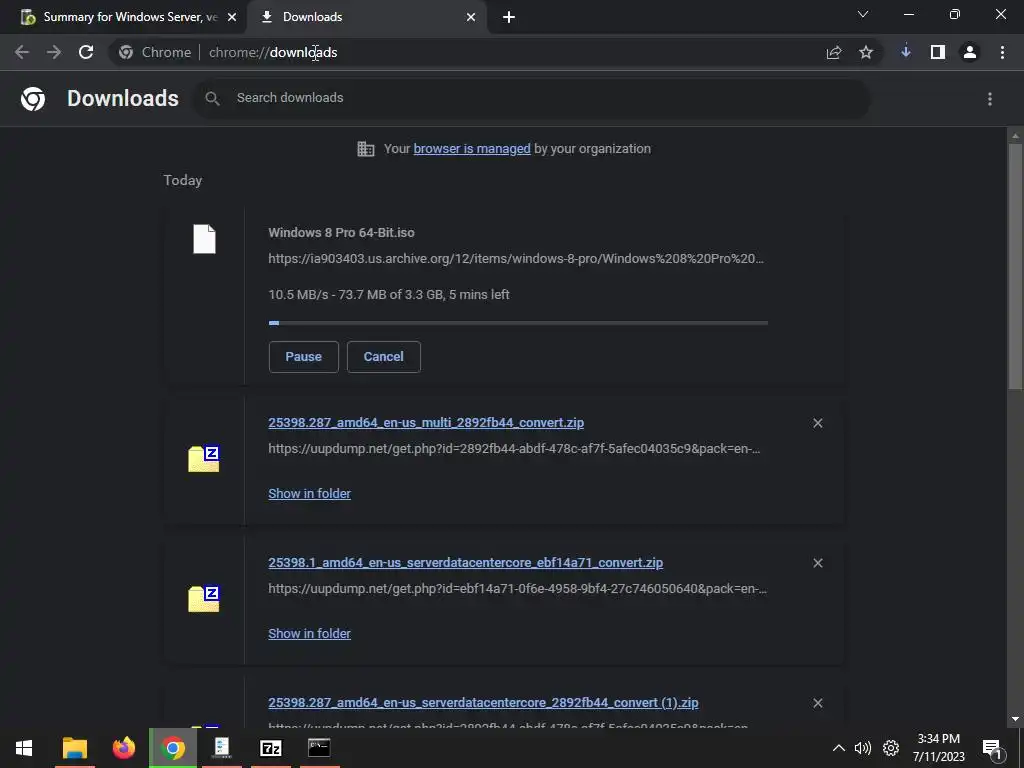This screenshot has width=1024, height=768.
Task: Switch to Chrome in the taskbar
Action: 172,748
